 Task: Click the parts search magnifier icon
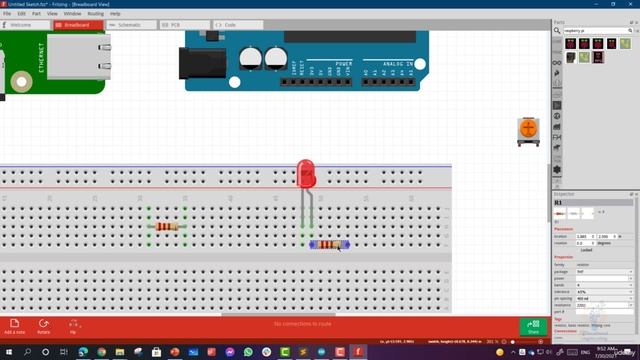click(557, 31)
